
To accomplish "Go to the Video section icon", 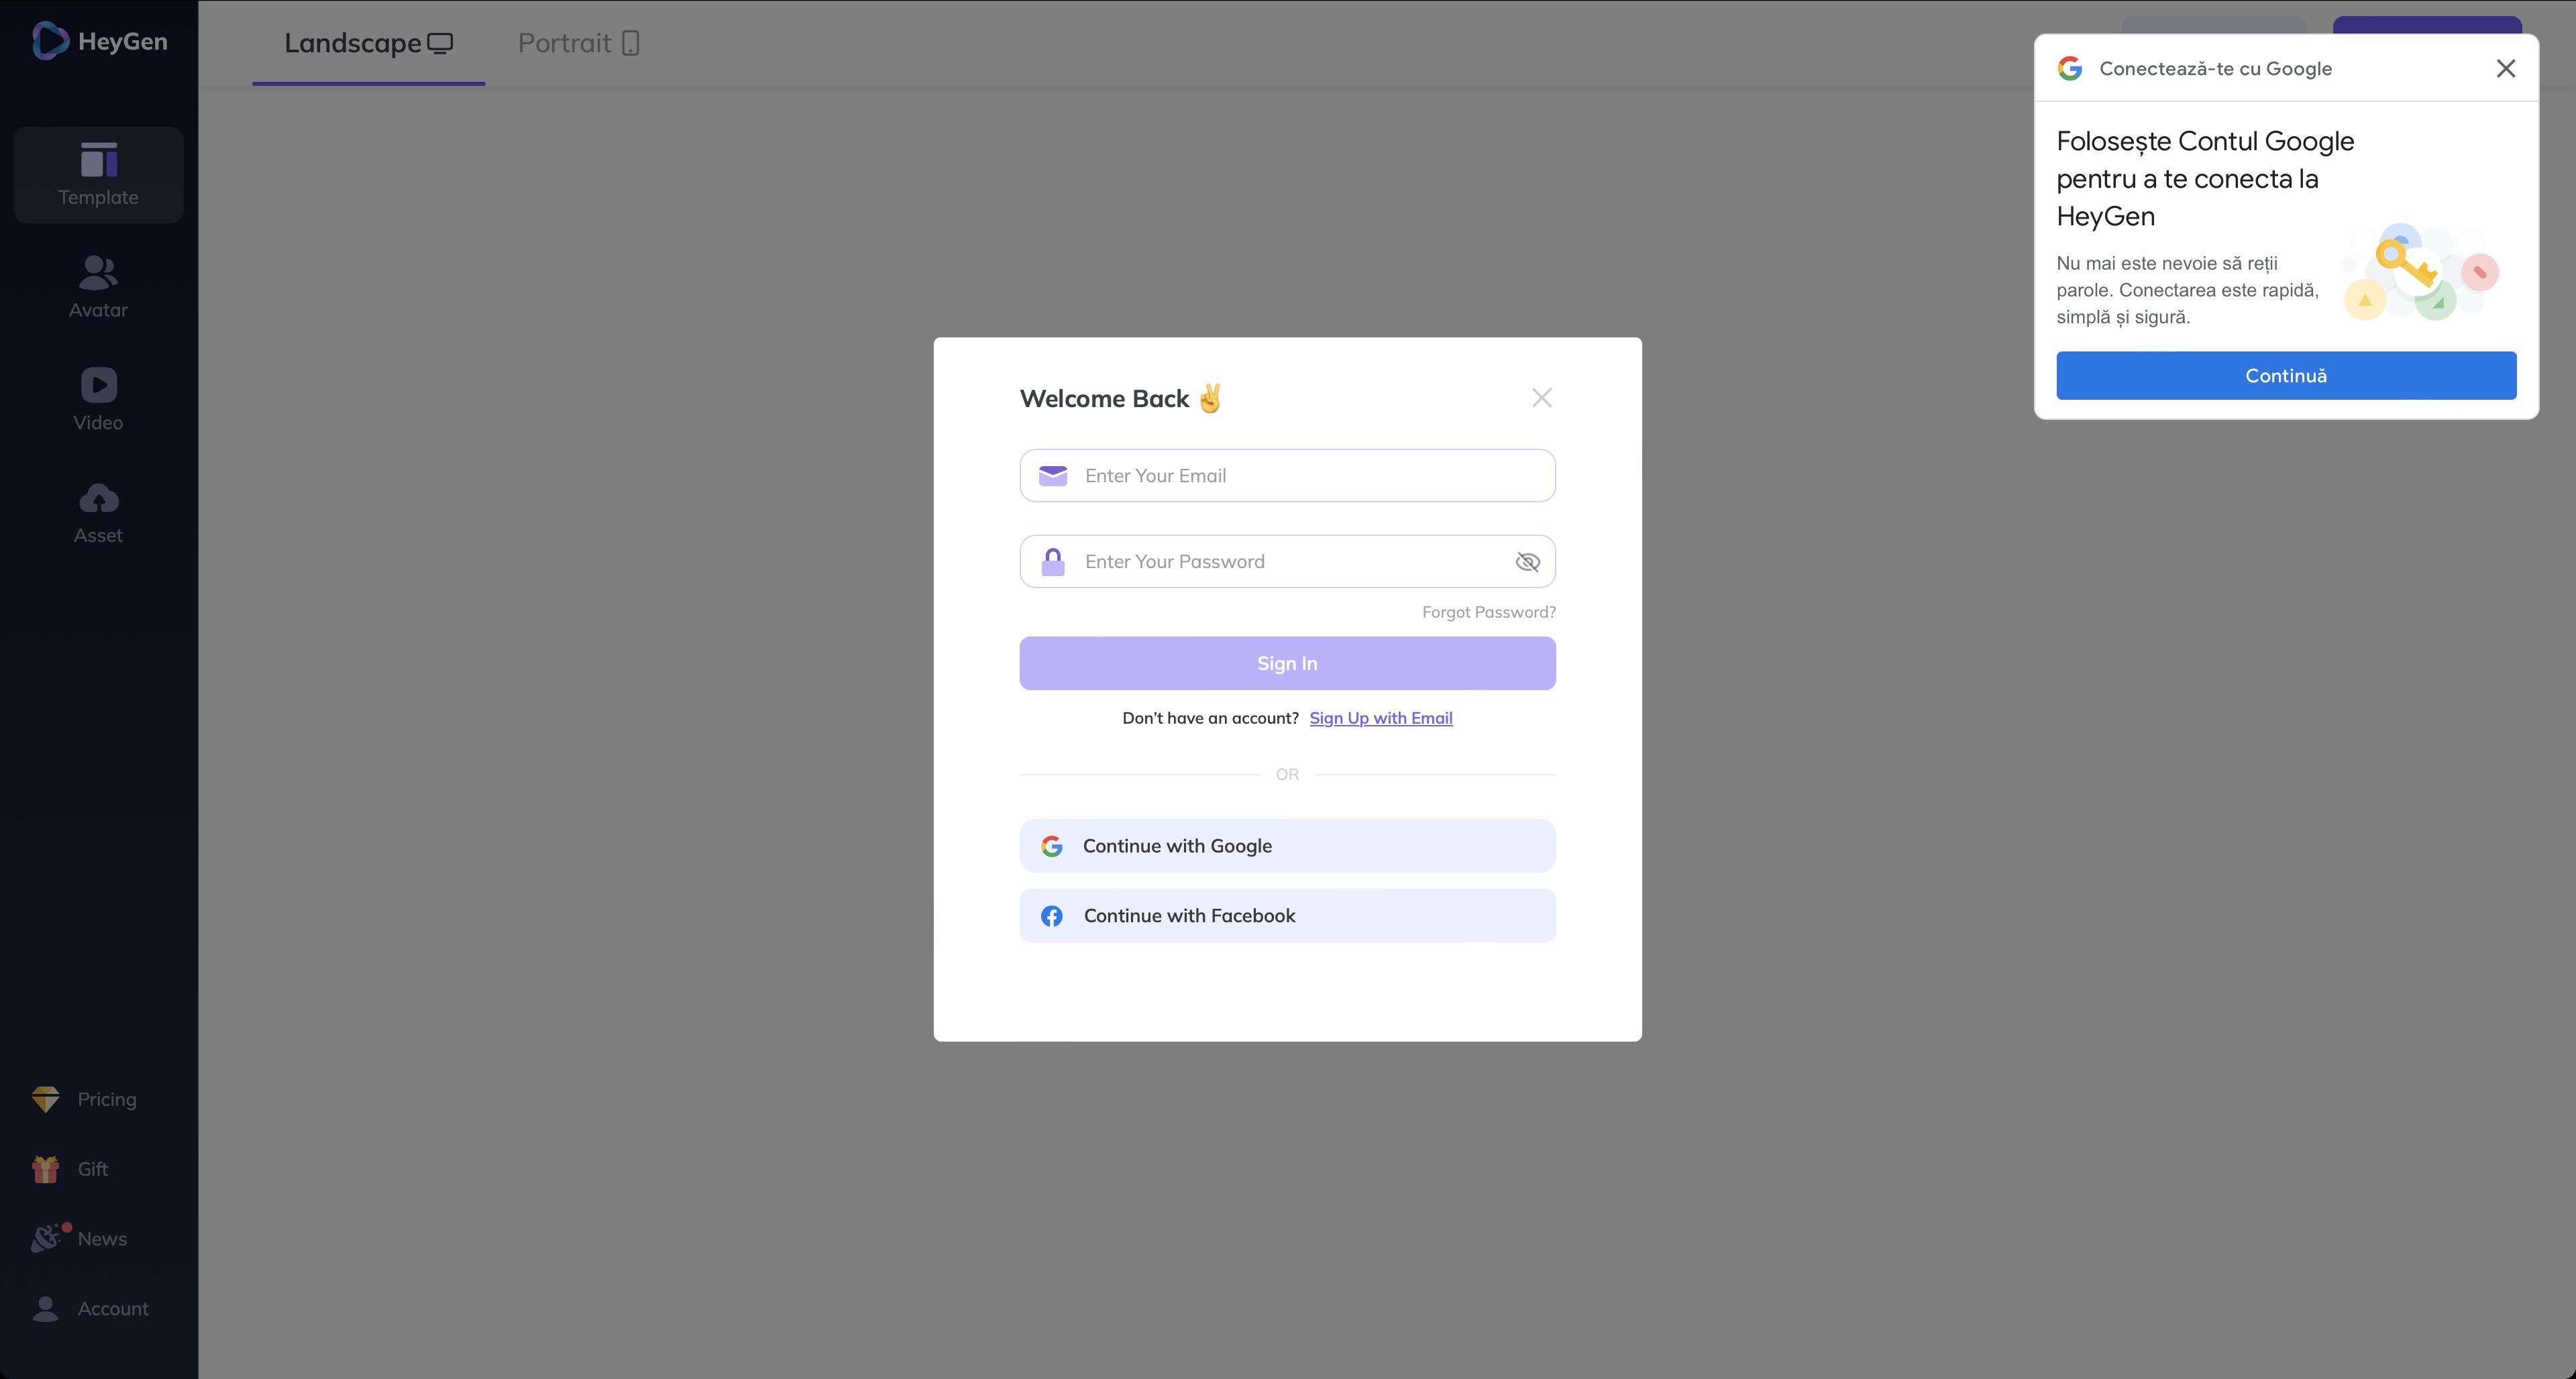I will pos(98,385).
